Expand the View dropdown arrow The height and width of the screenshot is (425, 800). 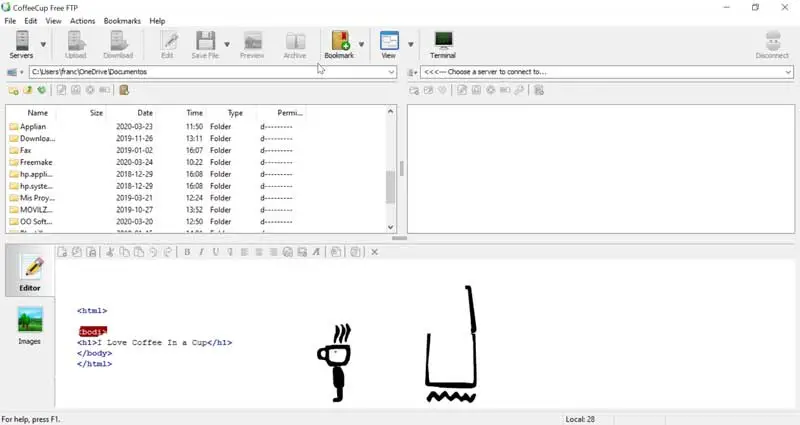click(x=411, y=44)
